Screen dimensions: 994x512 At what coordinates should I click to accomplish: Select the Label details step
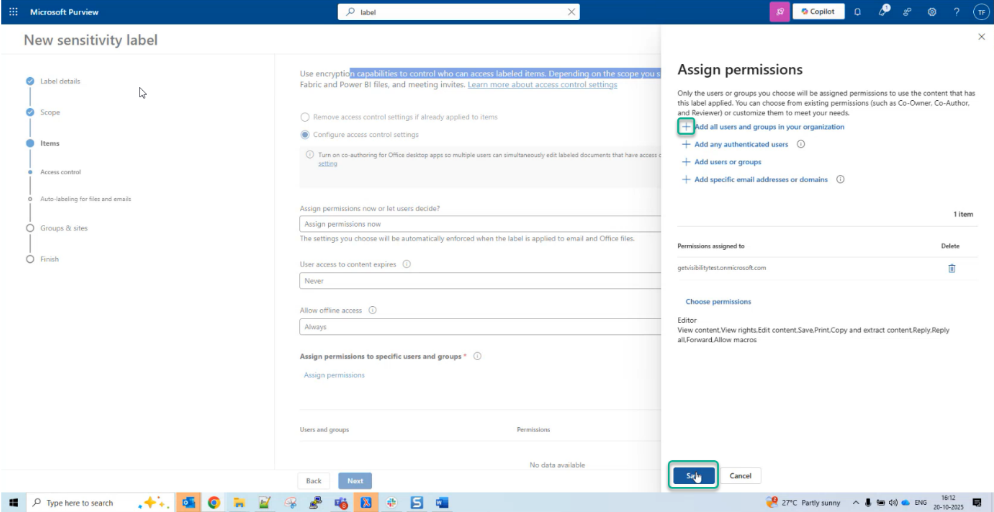pyautogui.click(x=60, y=81)
